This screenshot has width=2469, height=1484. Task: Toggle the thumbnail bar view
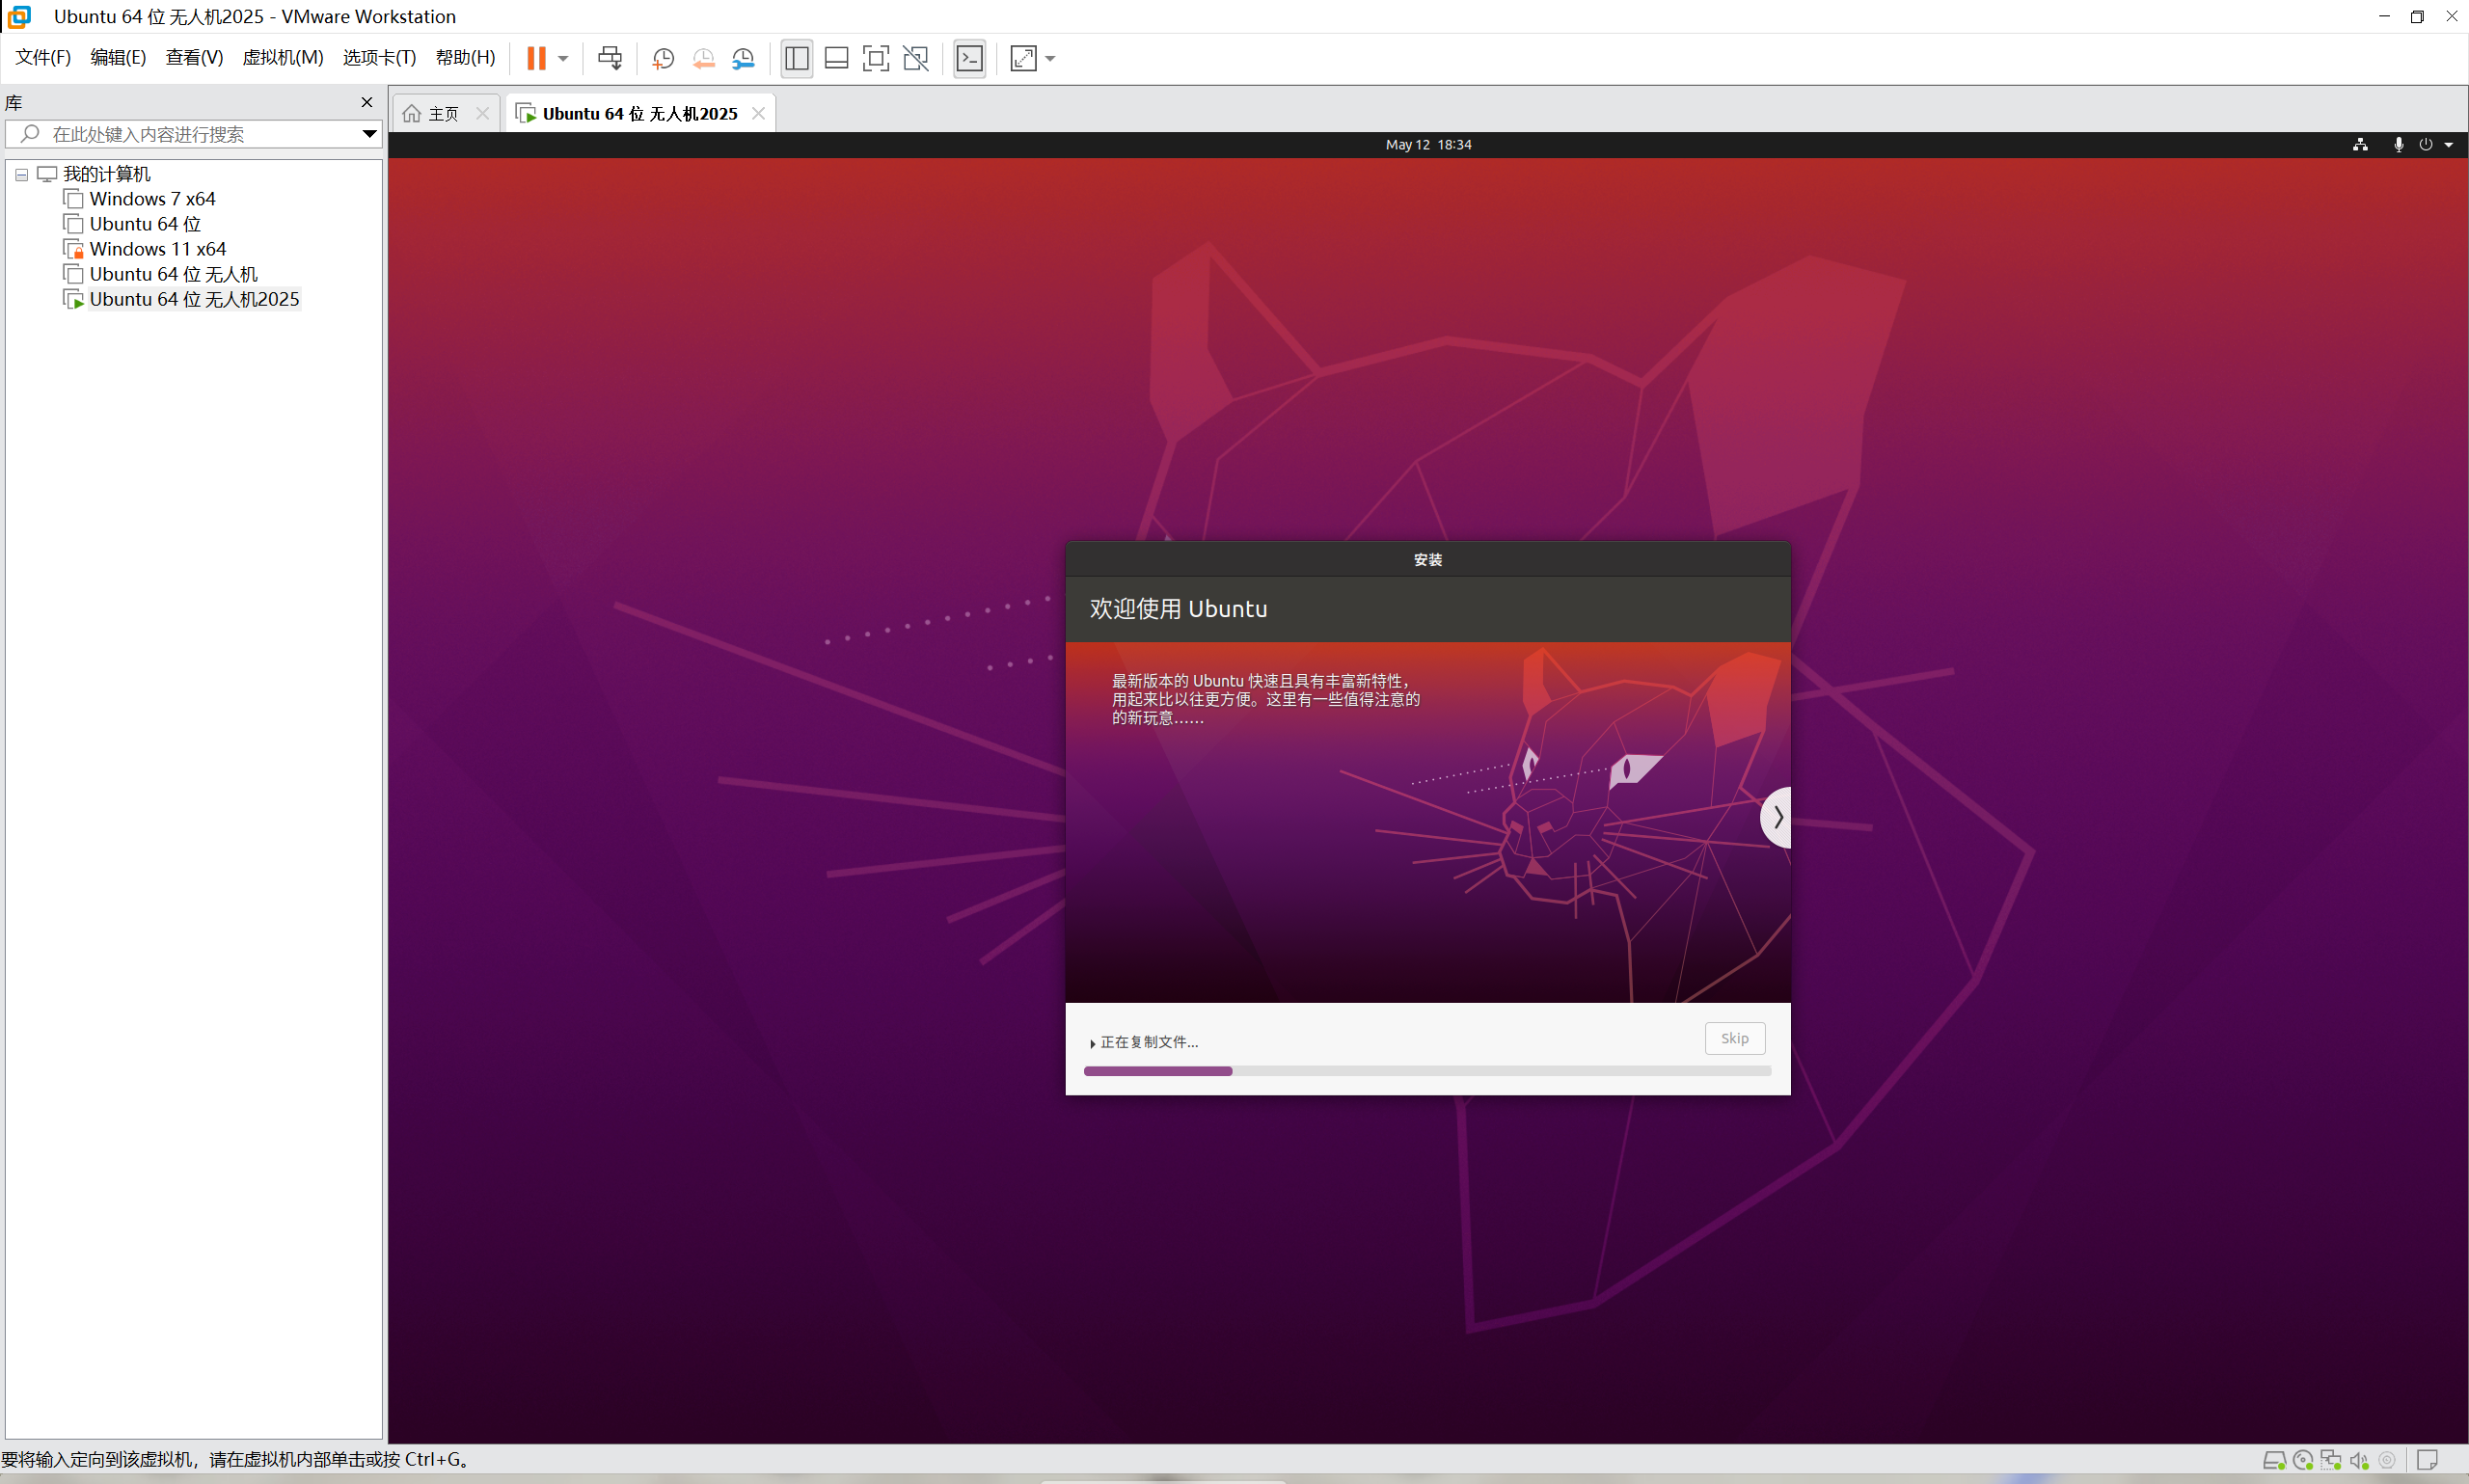pos(836,58)
